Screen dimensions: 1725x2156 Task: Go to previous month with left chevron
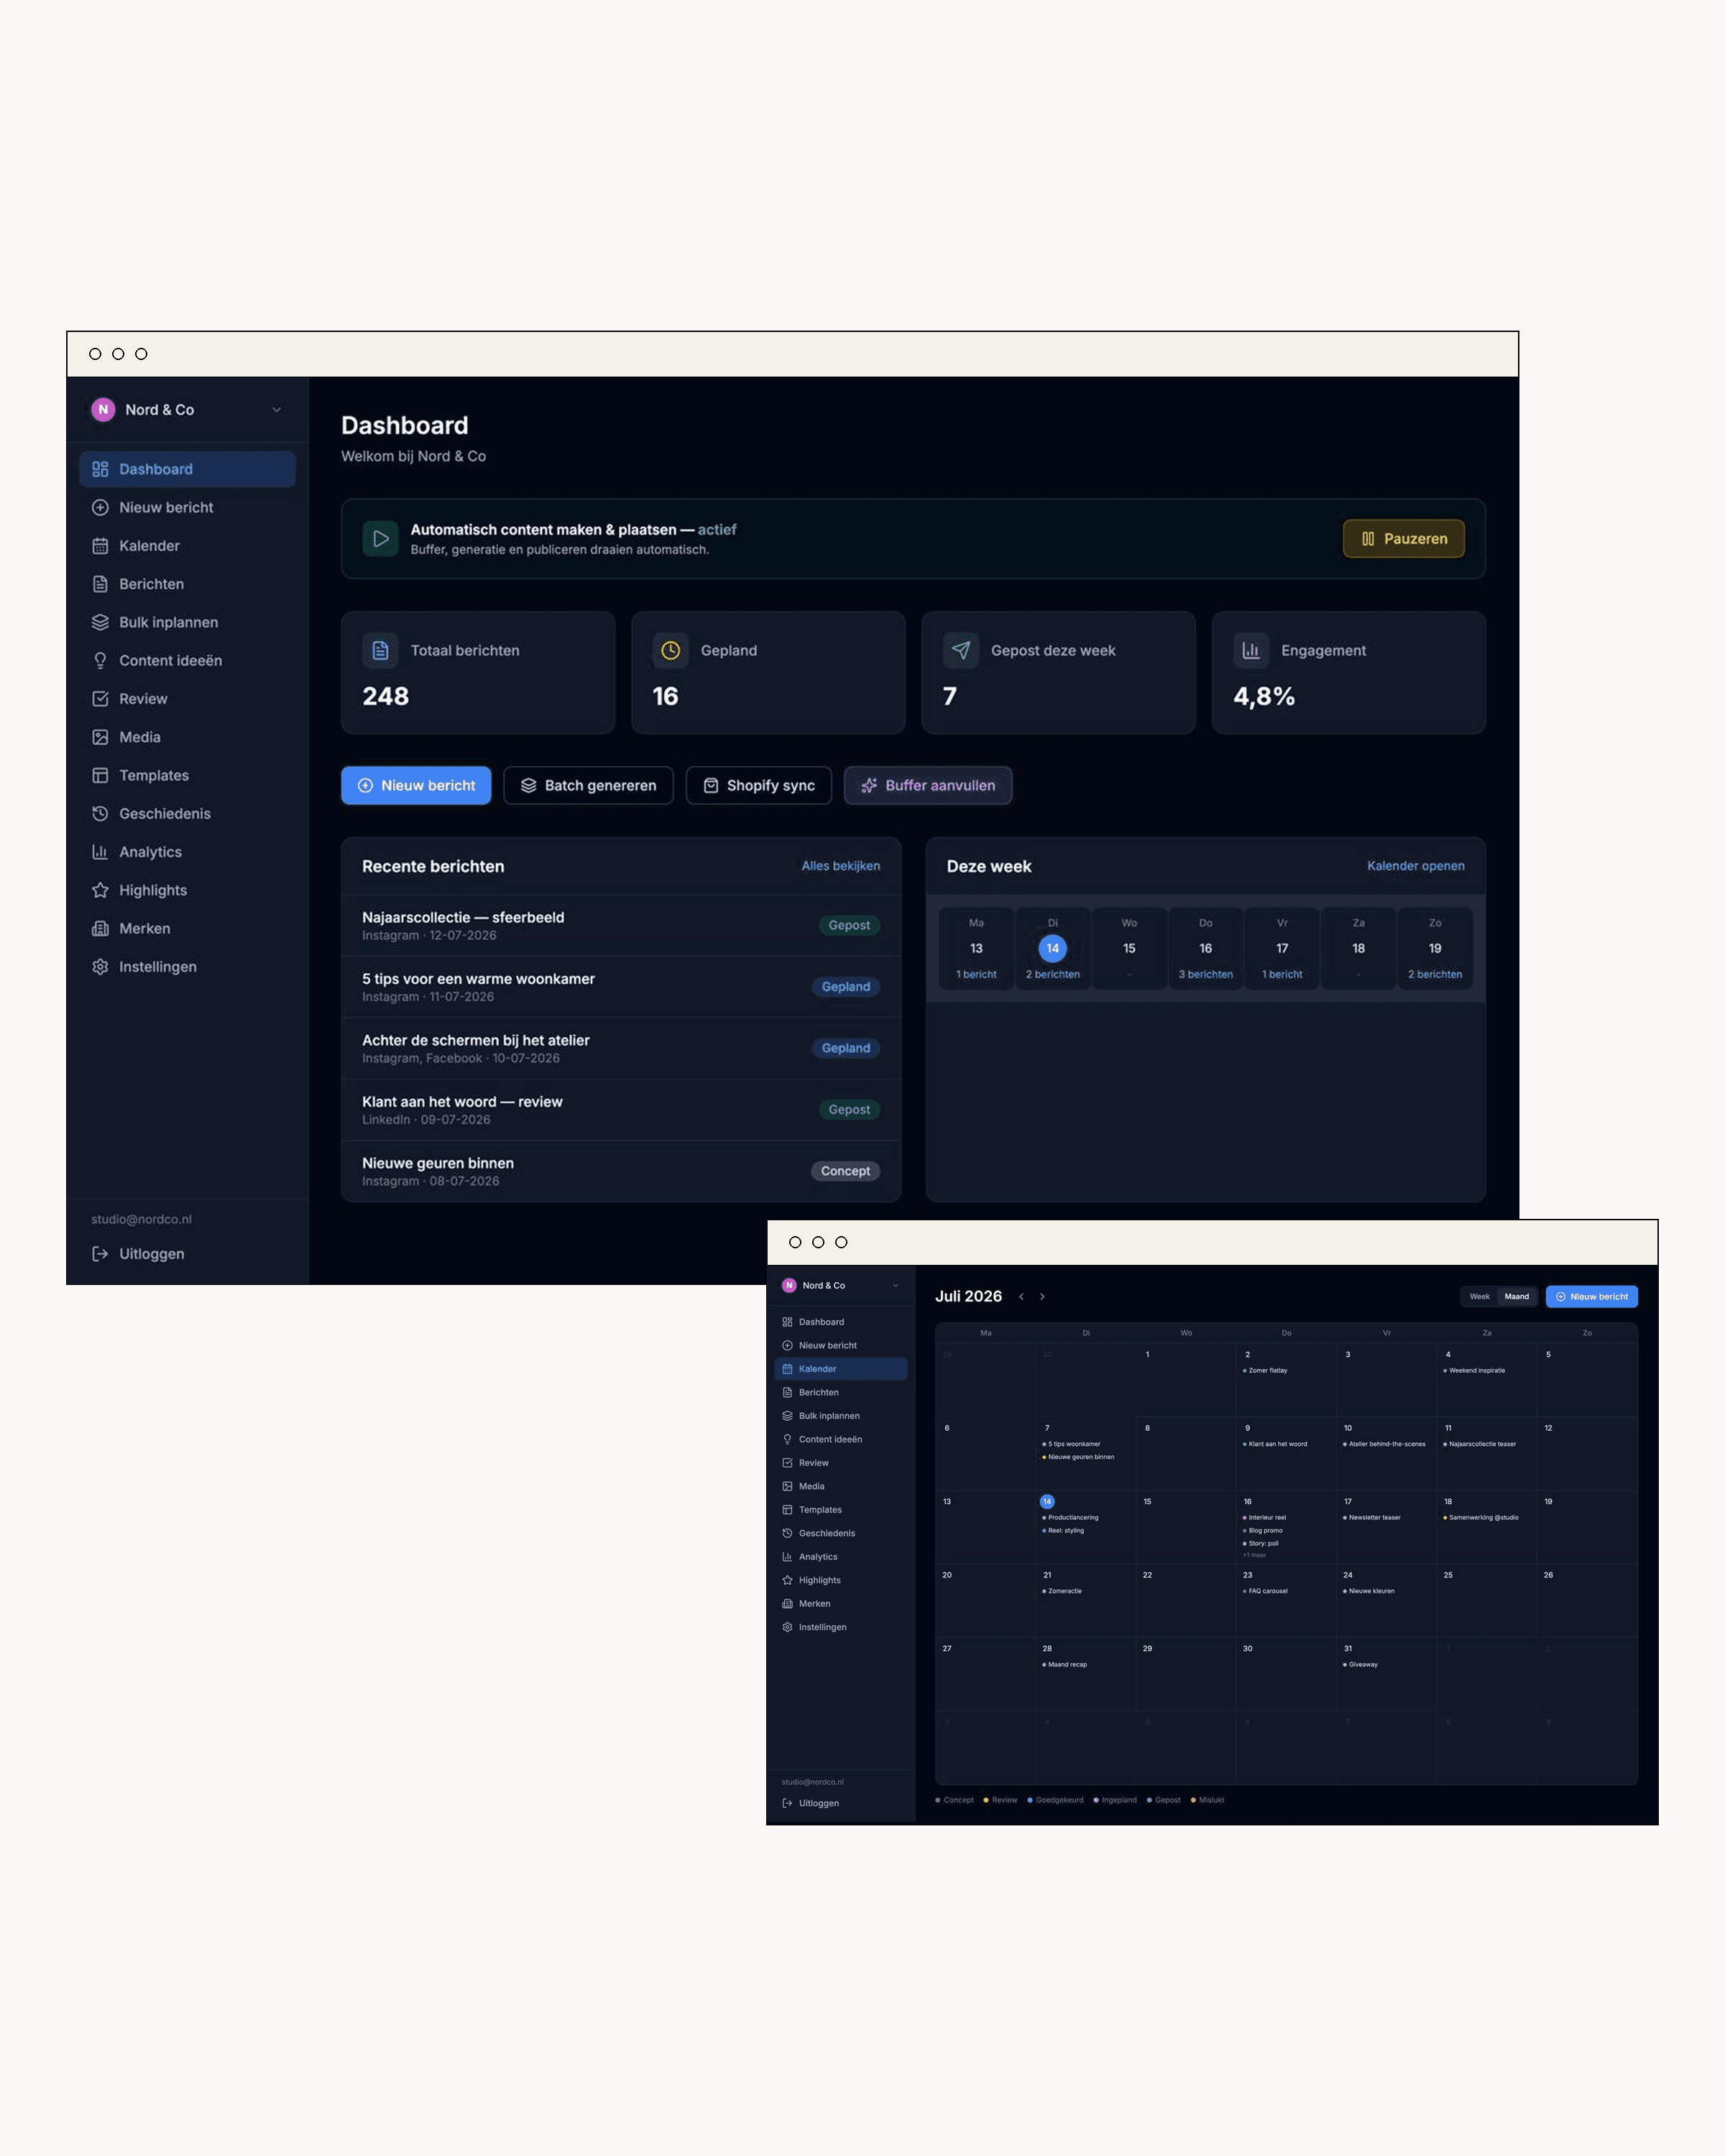(x=1021, y=1297)
